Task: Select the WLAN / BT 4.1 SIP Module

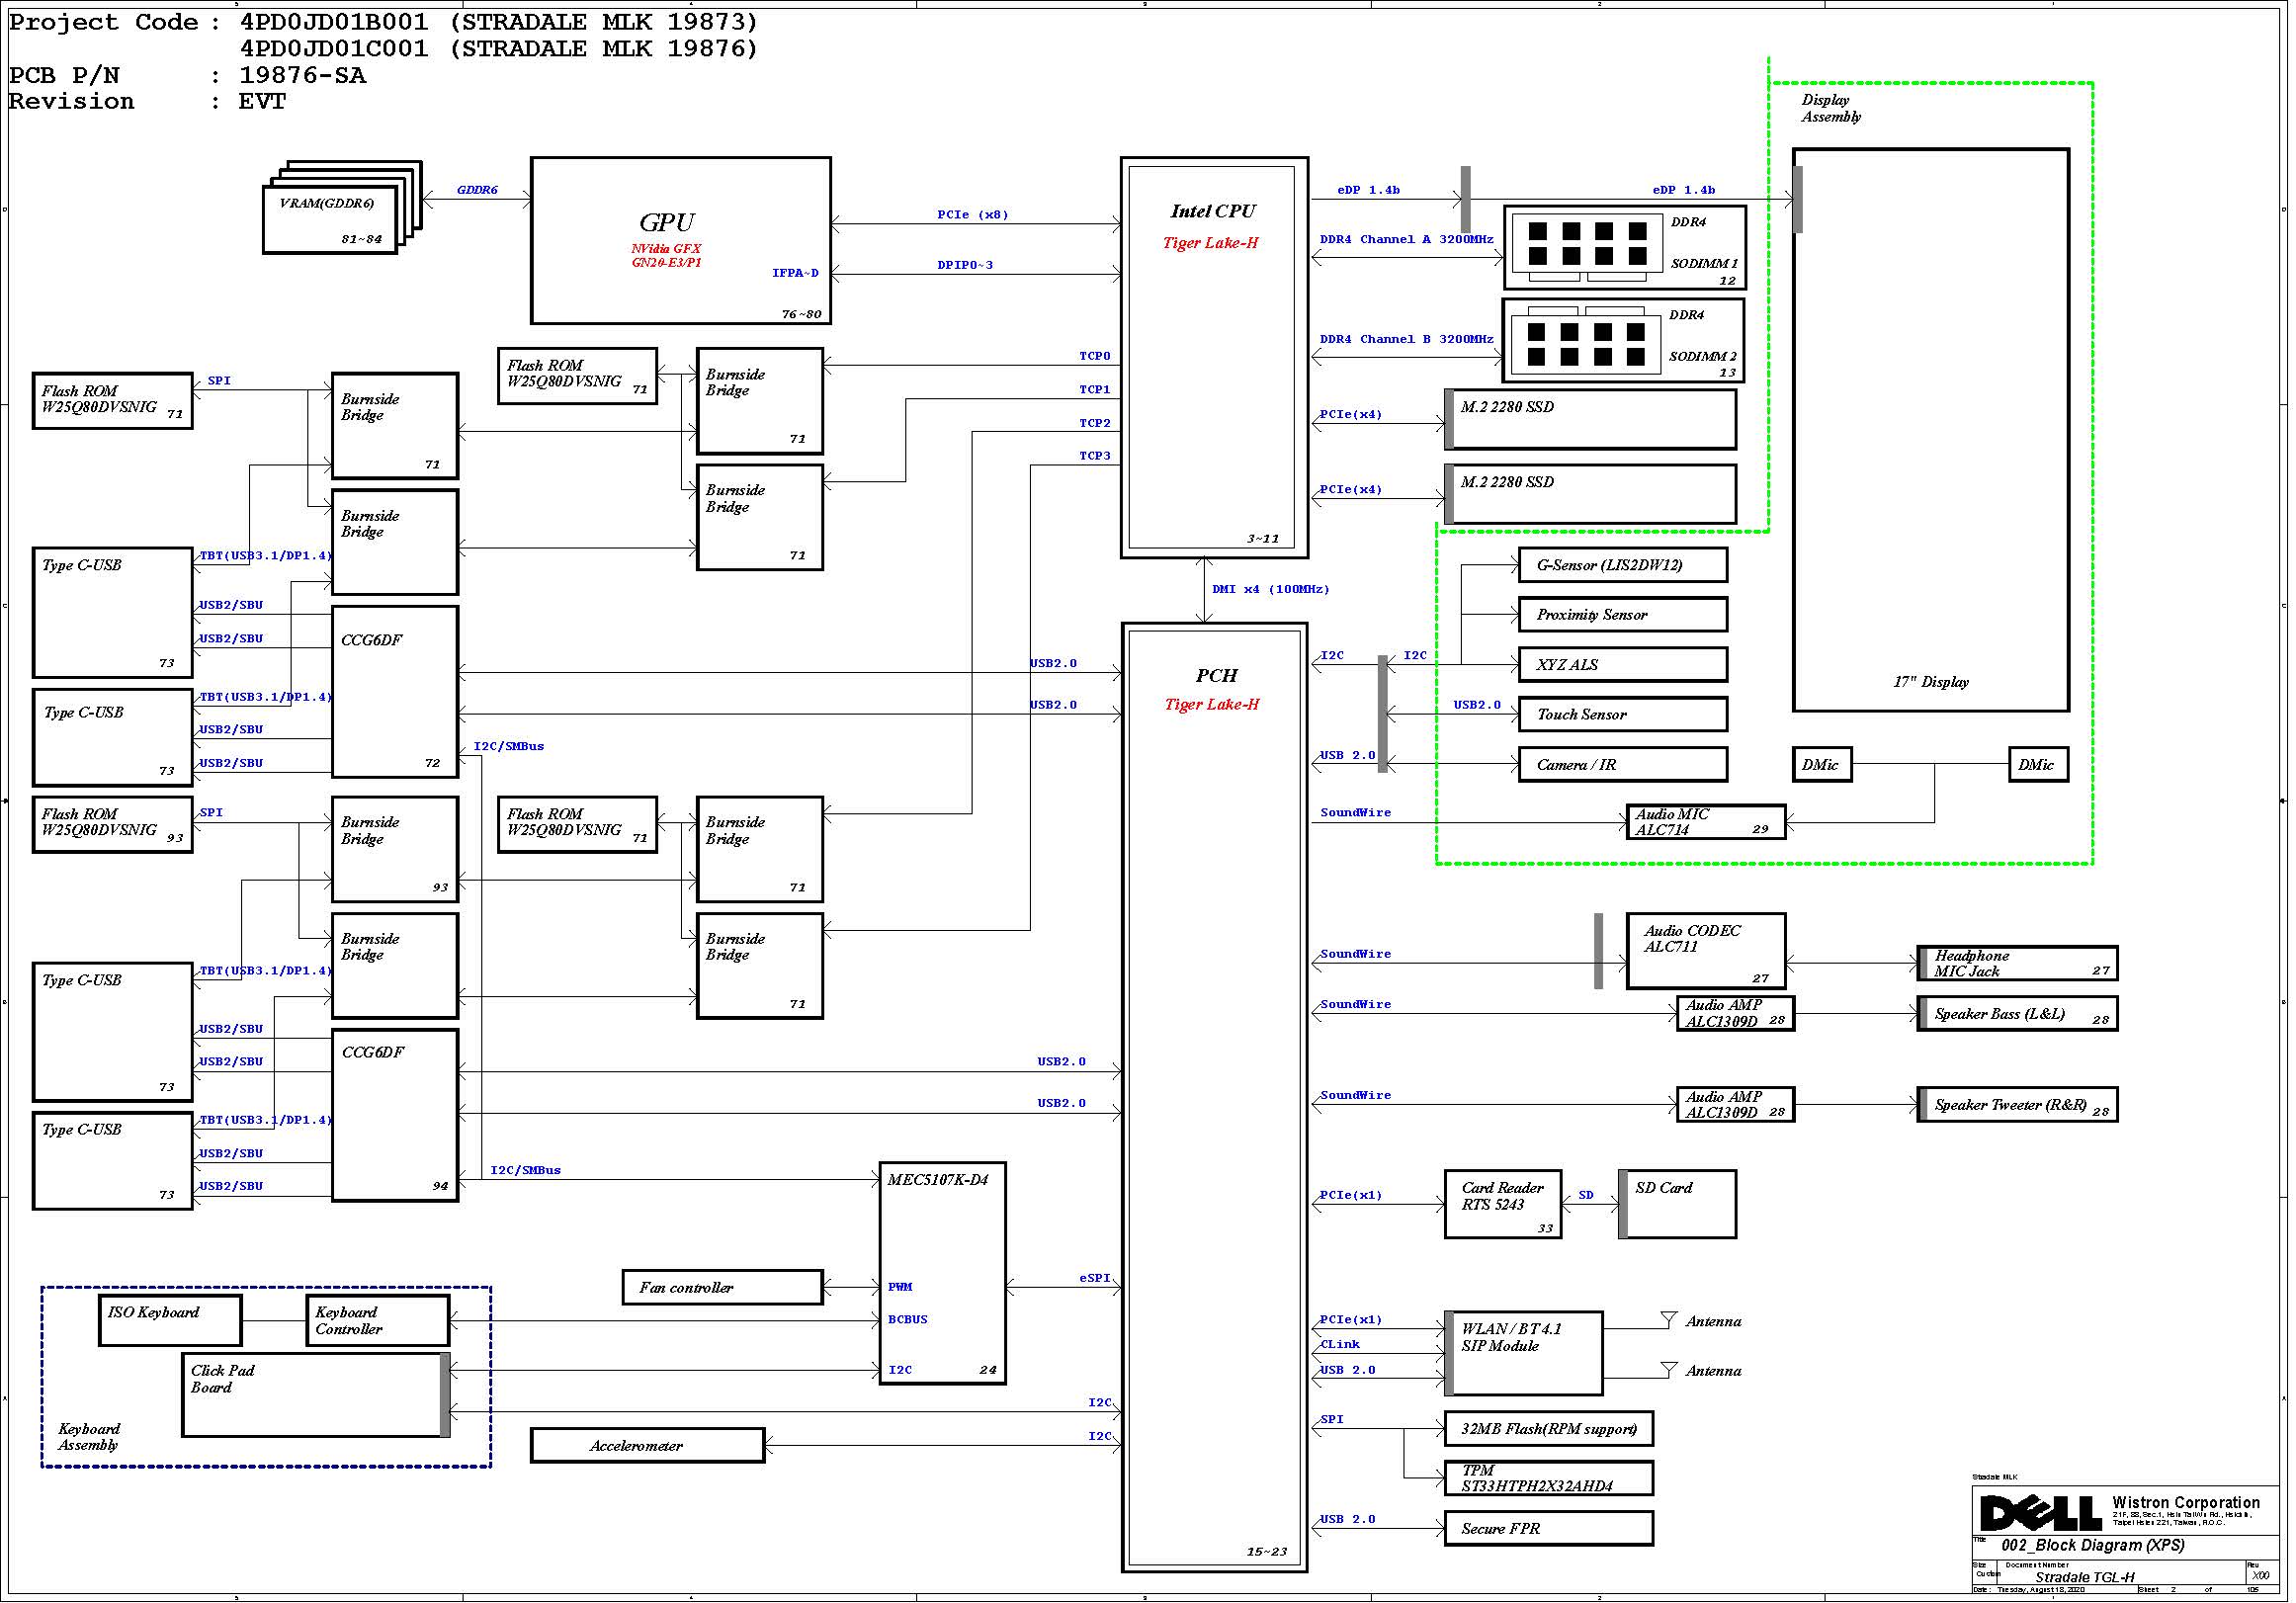Action: click(1526, 1355)
